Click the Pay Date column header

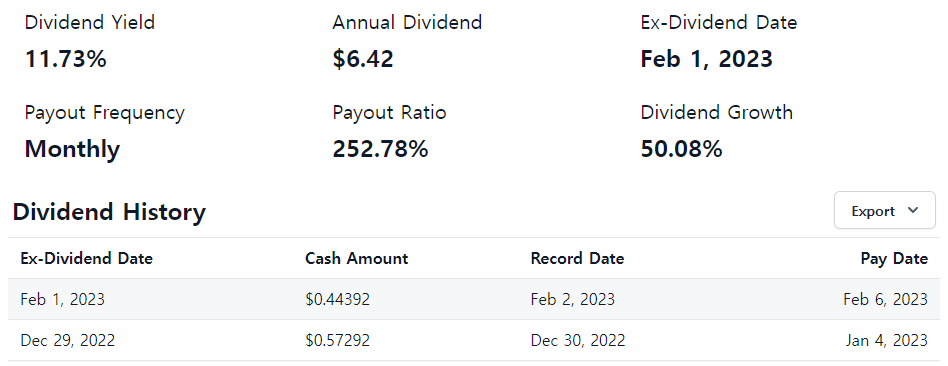(894, 259)
